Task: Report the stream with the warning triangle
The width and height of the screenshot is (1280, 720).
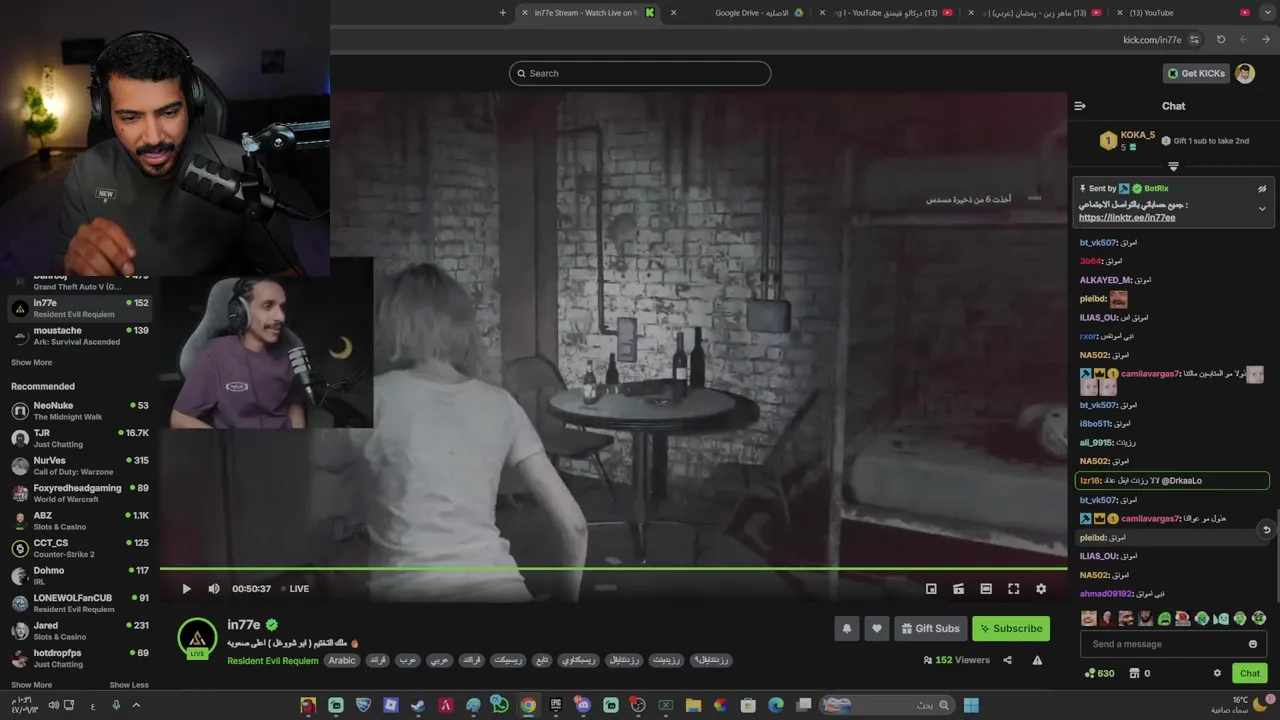Action: 1037,660
